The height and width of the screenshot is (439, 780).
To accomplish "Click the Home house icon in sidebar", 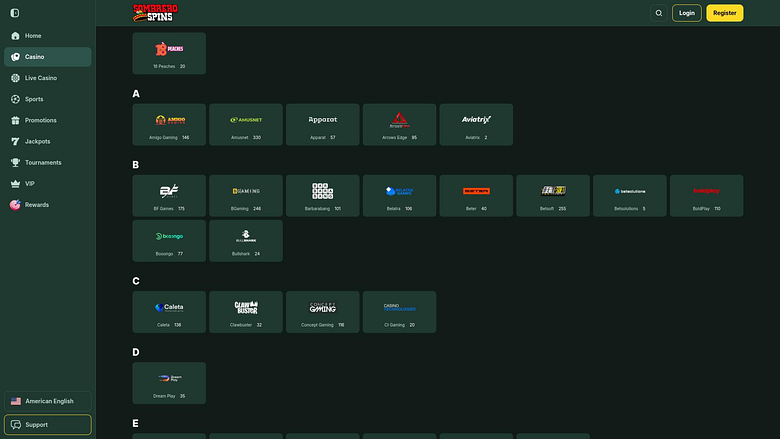I will click(15, 36).
